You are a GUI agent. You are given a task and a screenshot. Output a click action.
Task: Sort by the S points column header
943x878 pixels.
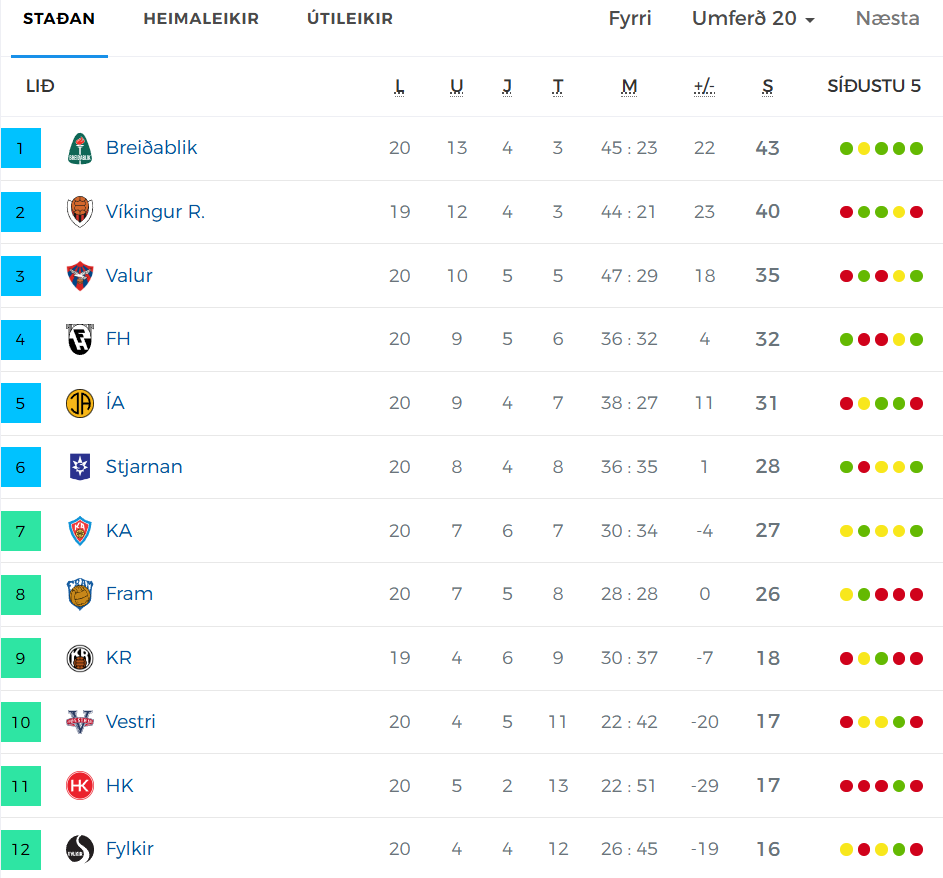[767, 87]
